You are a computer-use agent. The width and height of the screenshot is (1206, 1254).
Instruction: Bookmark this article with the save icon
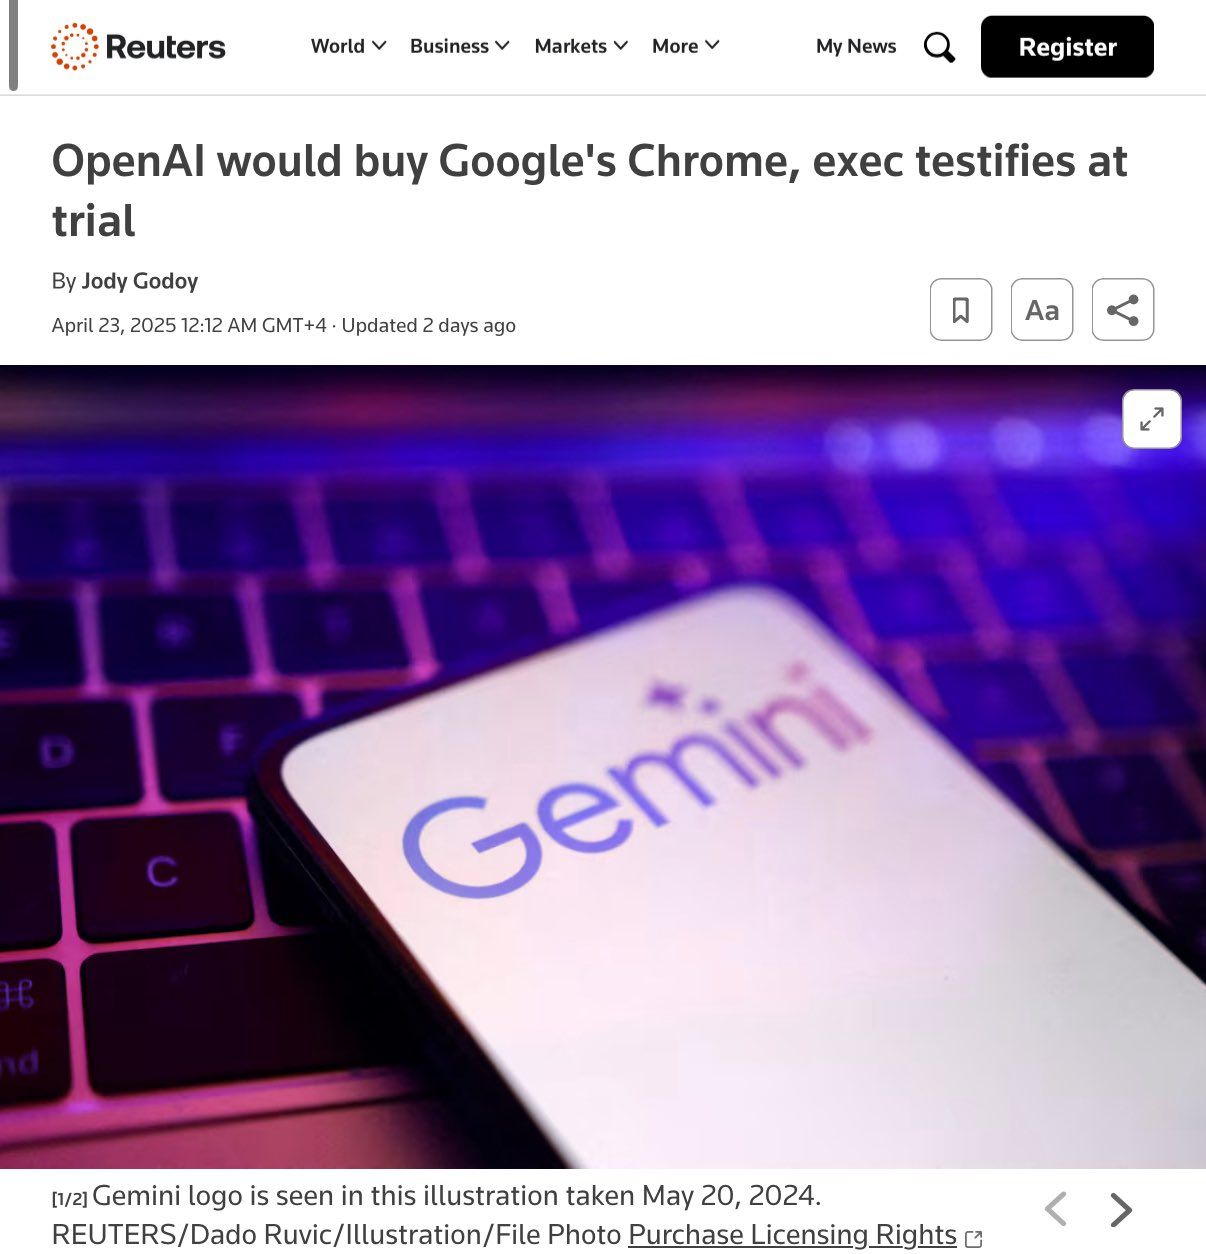[x=961, y=310]
